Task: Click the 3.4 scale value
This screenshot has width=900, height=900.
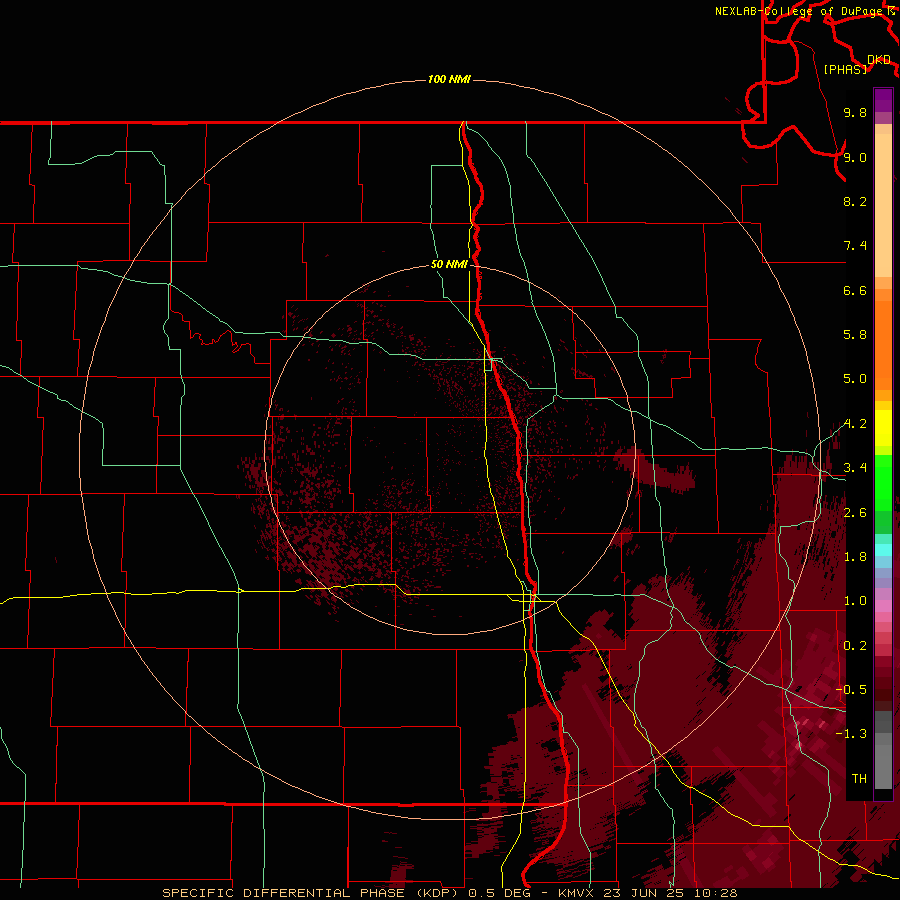Action: (855, 468)
